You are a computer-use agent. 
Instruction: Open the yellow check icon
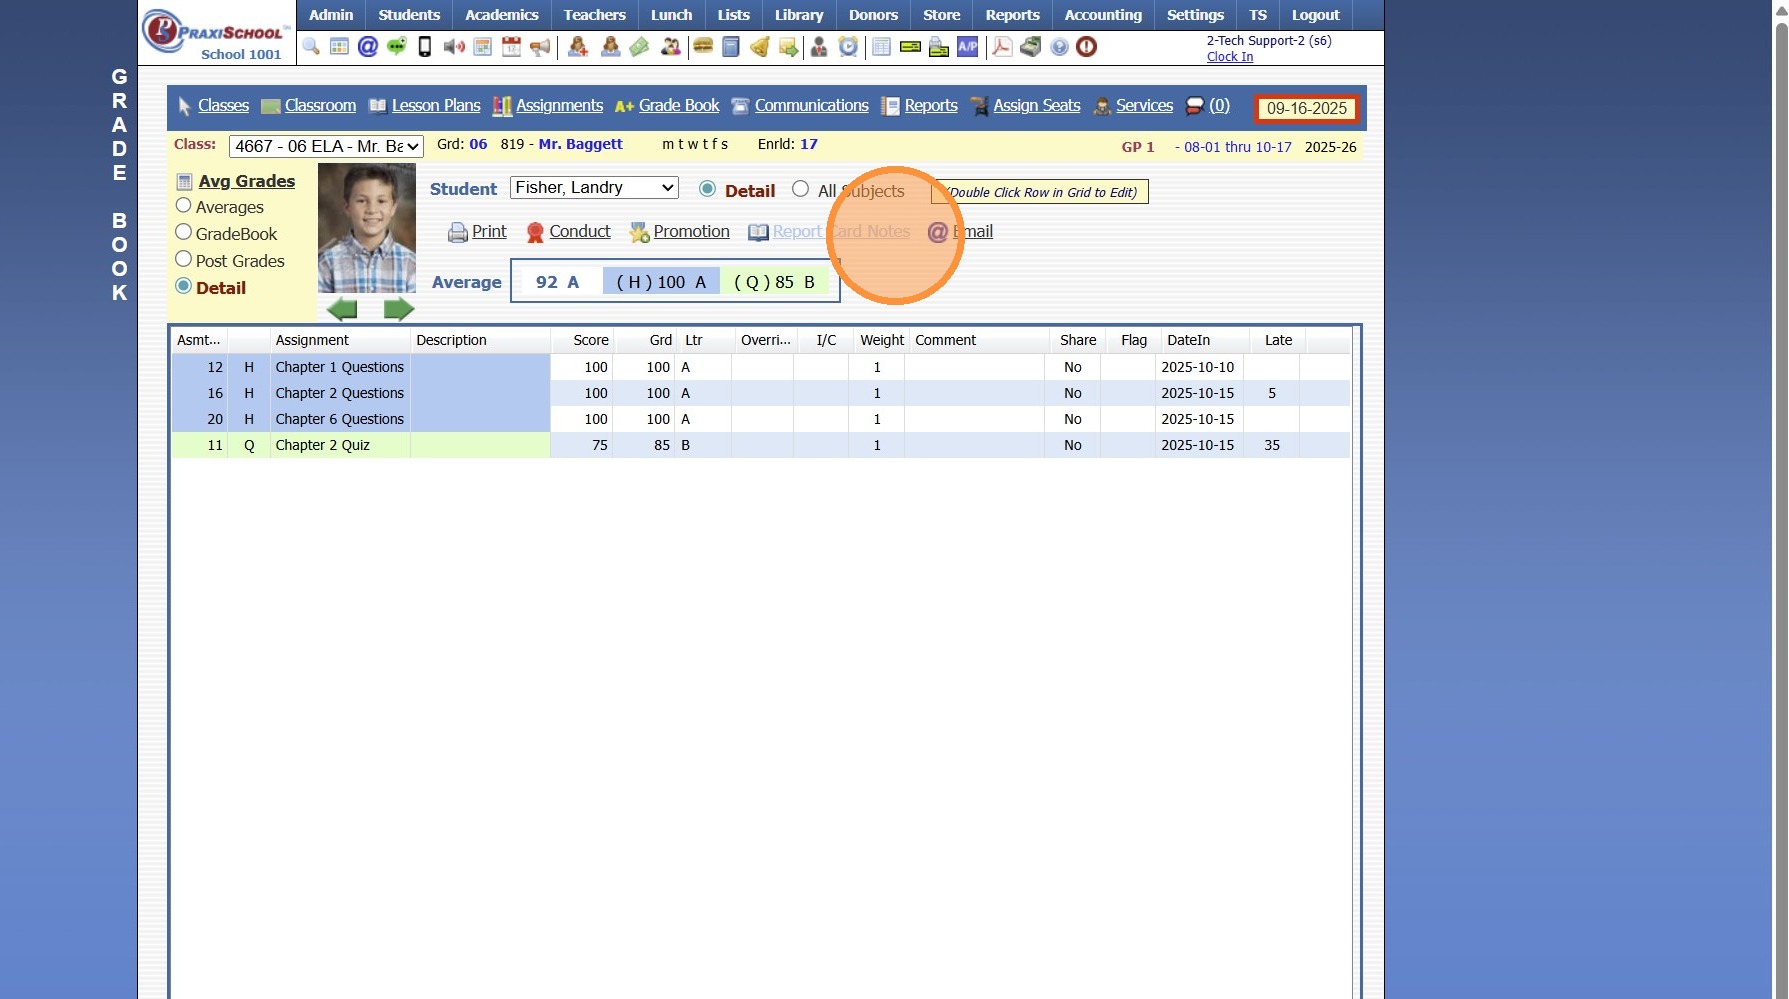point(910,47)
